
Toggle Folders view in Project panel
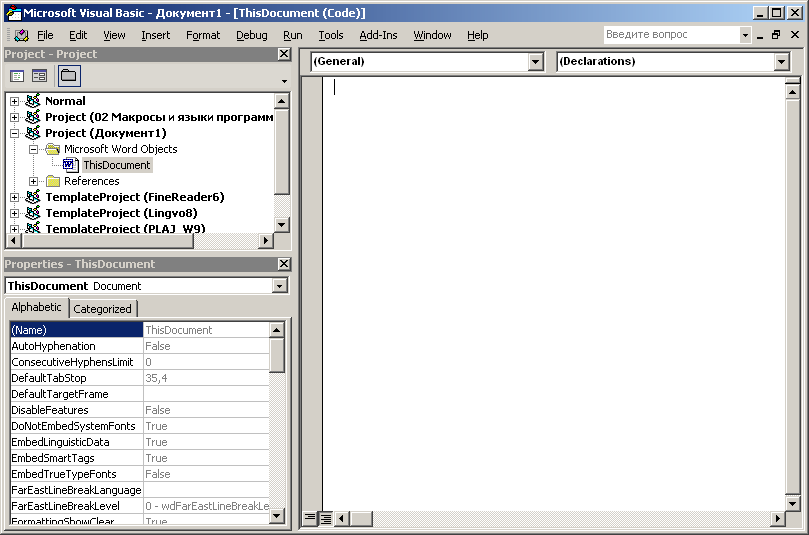tap(69, 76)
